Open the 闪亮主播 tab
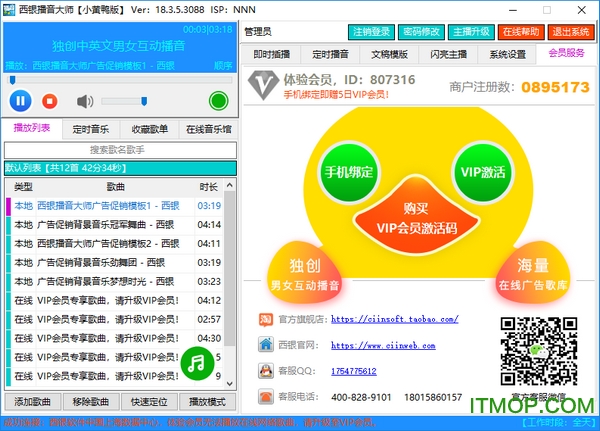The width and height of the screenshot is (600, 431). pos(448,54)
